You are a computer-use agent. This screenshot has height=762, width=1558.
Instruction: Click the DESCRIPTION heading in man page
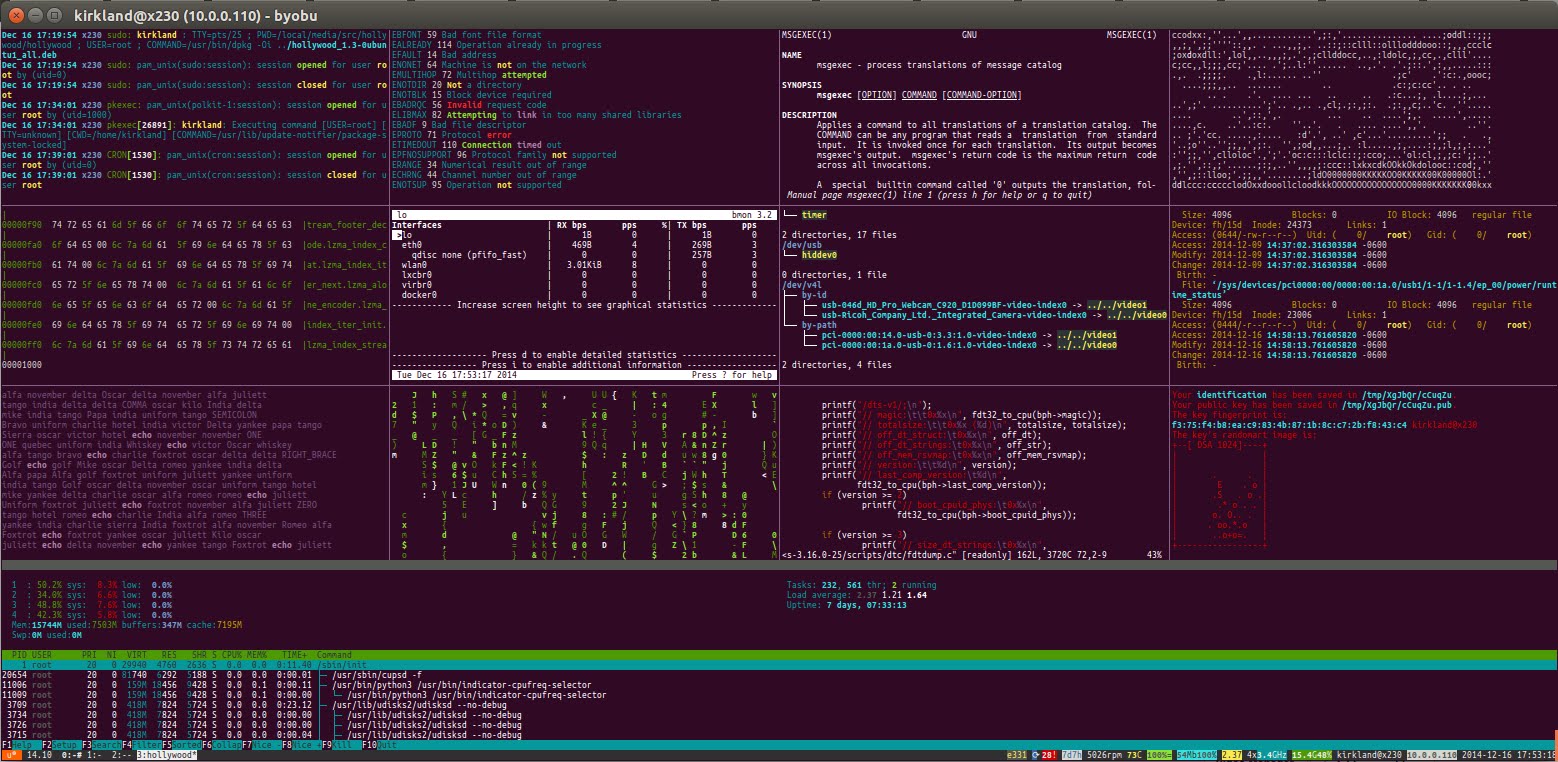pyautogui.click(x=811, y=115)
